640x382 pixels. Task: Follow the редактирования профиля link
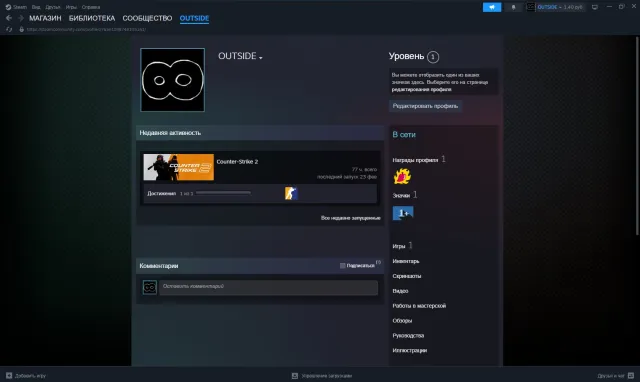pos(422,89)
